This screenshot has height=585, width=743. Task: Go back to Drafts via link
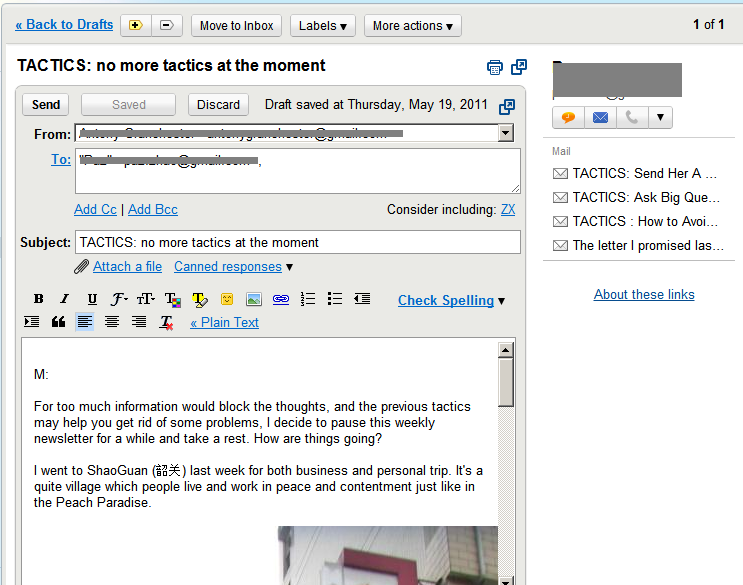point(64,25)
